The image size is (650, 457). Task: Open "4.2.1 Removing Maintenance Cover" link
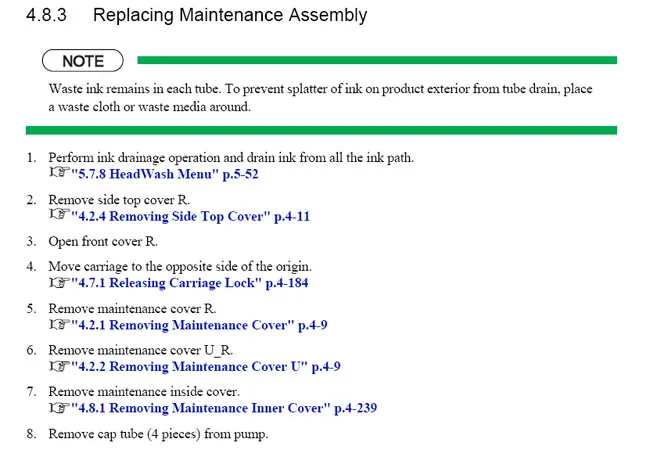click(199, 325)
